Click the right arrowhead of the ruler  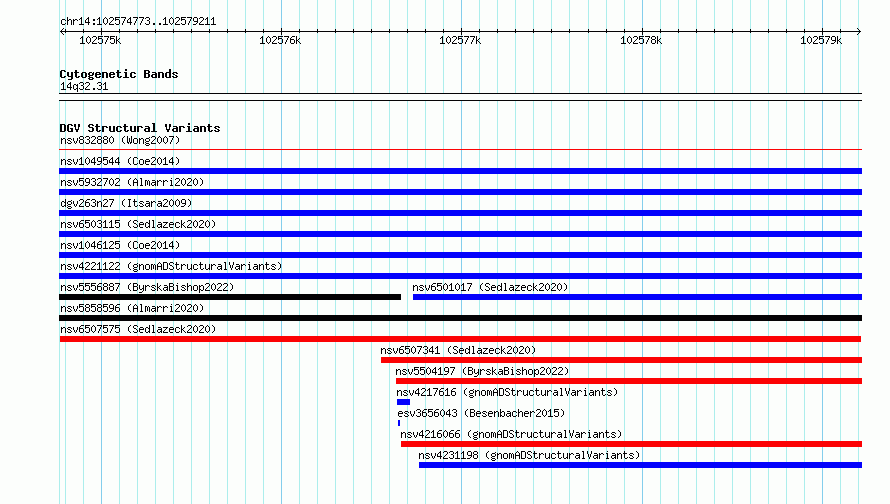point(859,32)
